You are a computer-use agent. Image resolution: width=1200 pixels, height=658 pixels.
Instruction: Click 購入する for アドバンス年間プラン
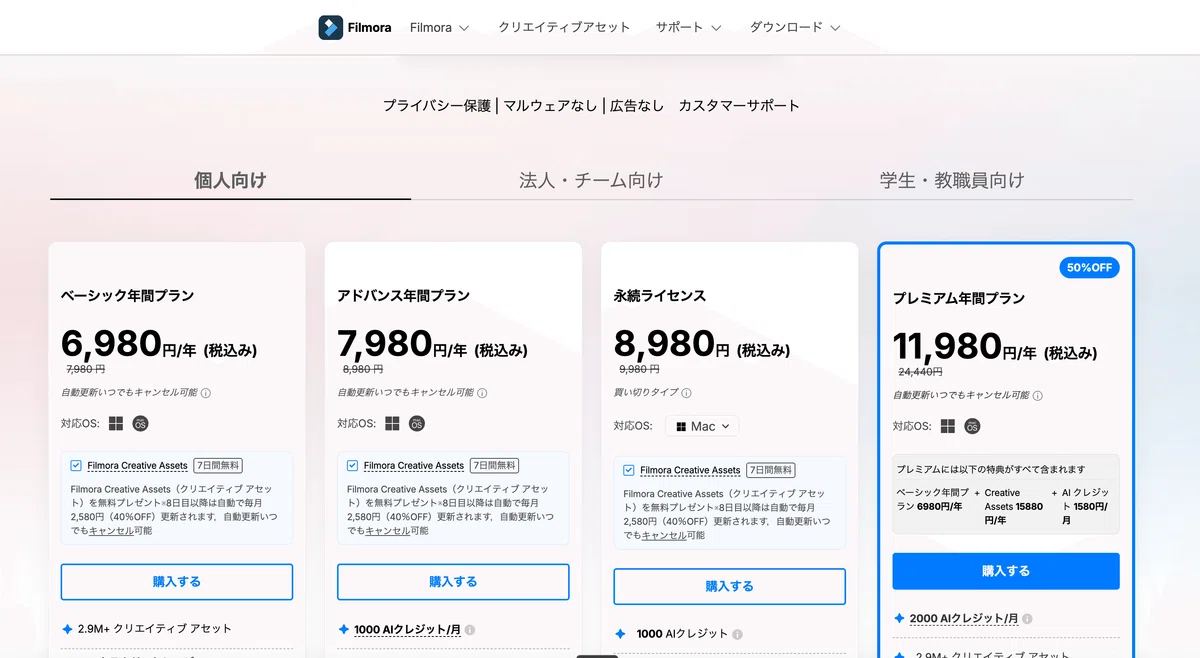tap(453, 581)
